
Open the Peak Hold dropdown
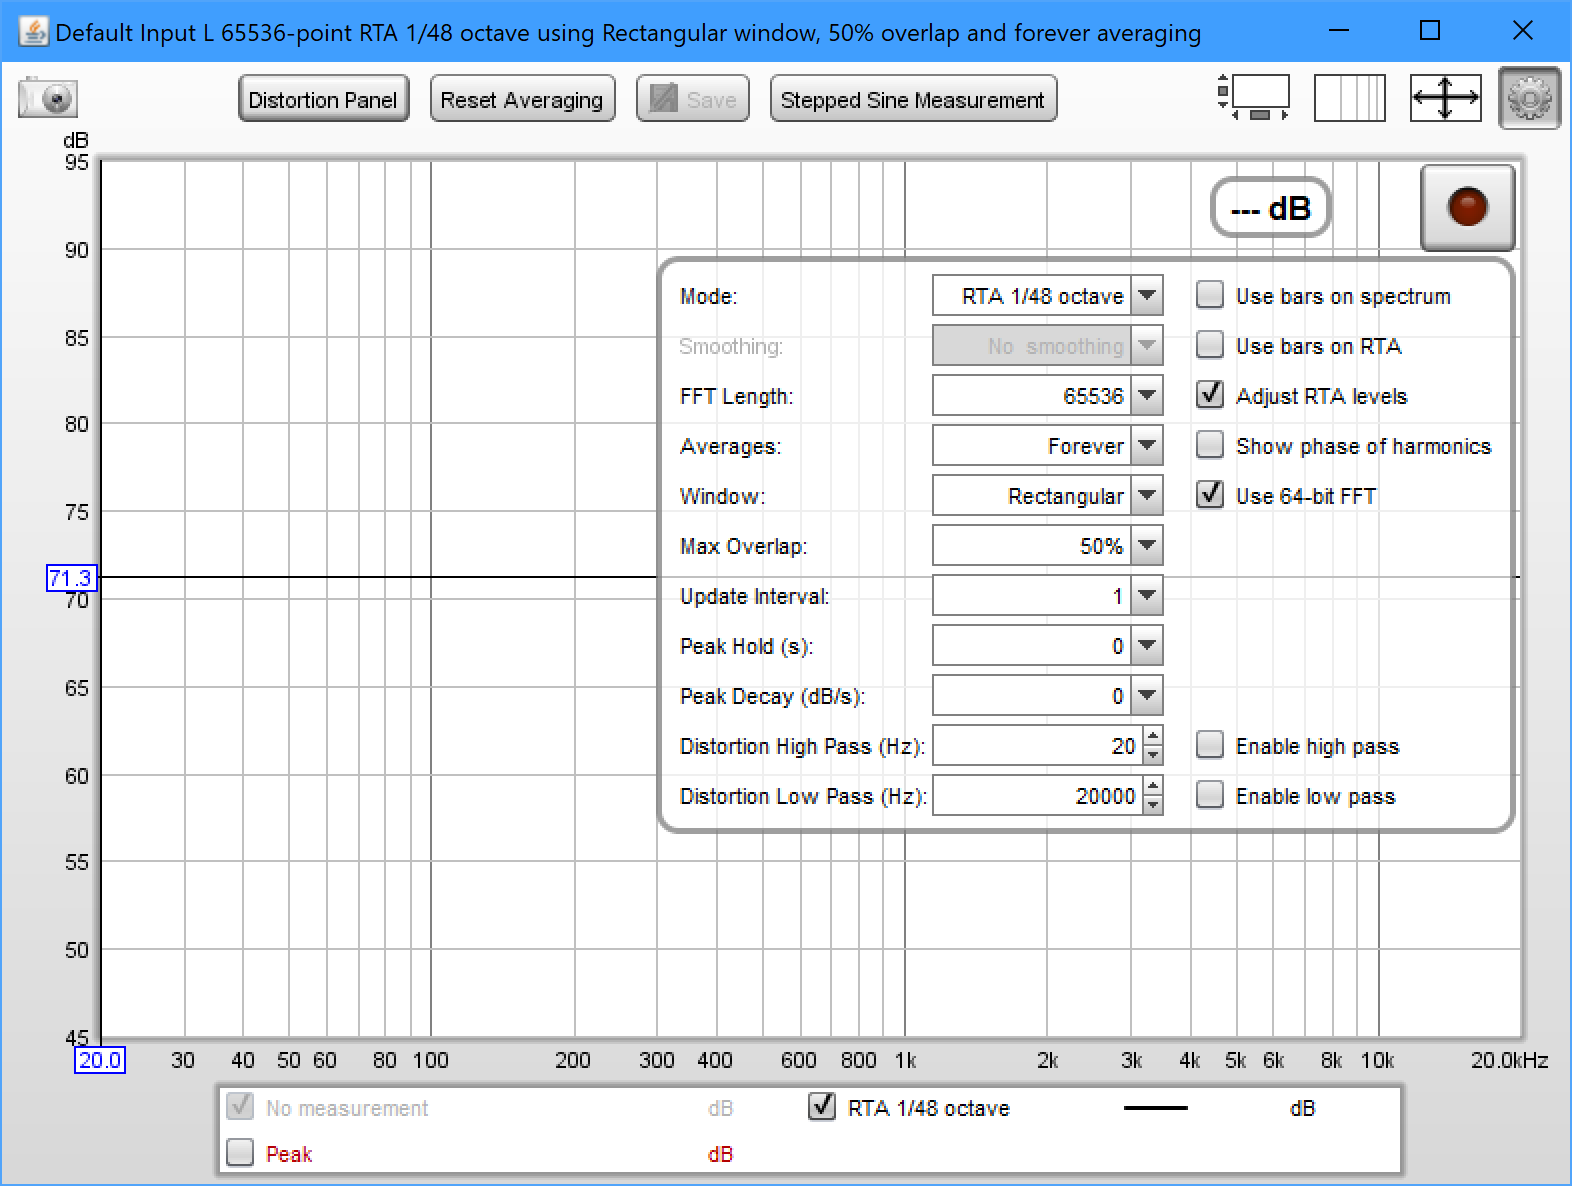click(x=1047, y=646)
